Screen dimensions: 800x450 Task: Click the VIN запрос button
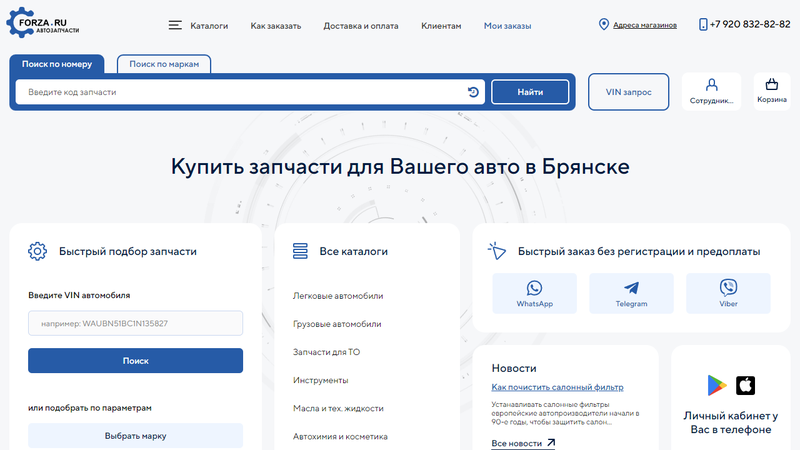click(x=628, y=92)
